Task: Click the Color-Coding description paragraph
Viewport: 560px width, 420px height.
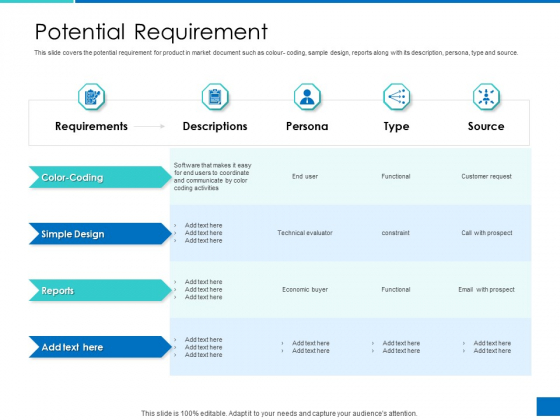Action: (213, 176)
